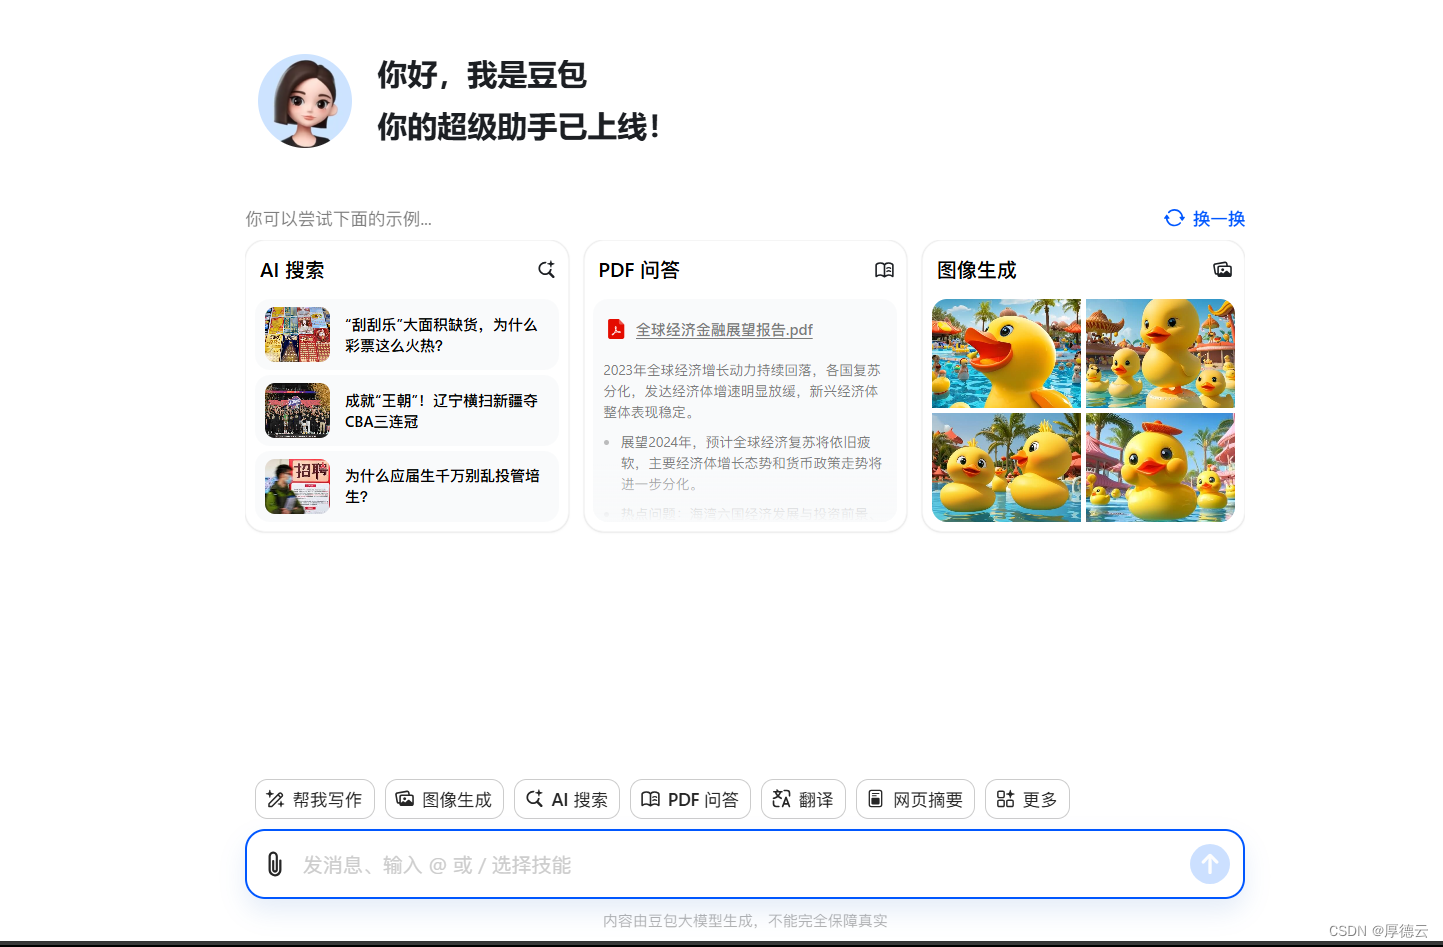Select the 图像生成 skill button
Viewport: 1443px width, 947px height.
click(444, 799)
